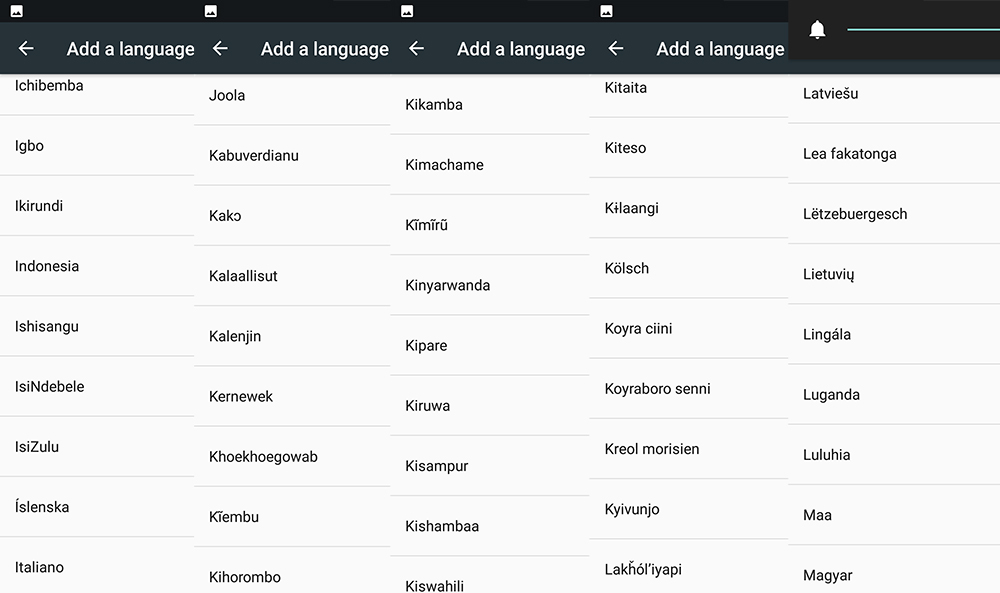Screen dimensions: 1000x593
Task: Tap the image status icon above Joola panel
Action: [x=210, y=11]
